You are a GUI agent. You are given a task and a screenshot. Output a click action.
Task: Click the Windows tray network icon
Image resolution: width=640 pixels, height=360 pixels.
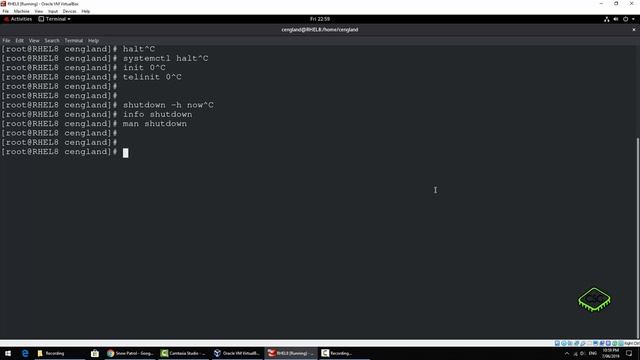click(576, 353)
